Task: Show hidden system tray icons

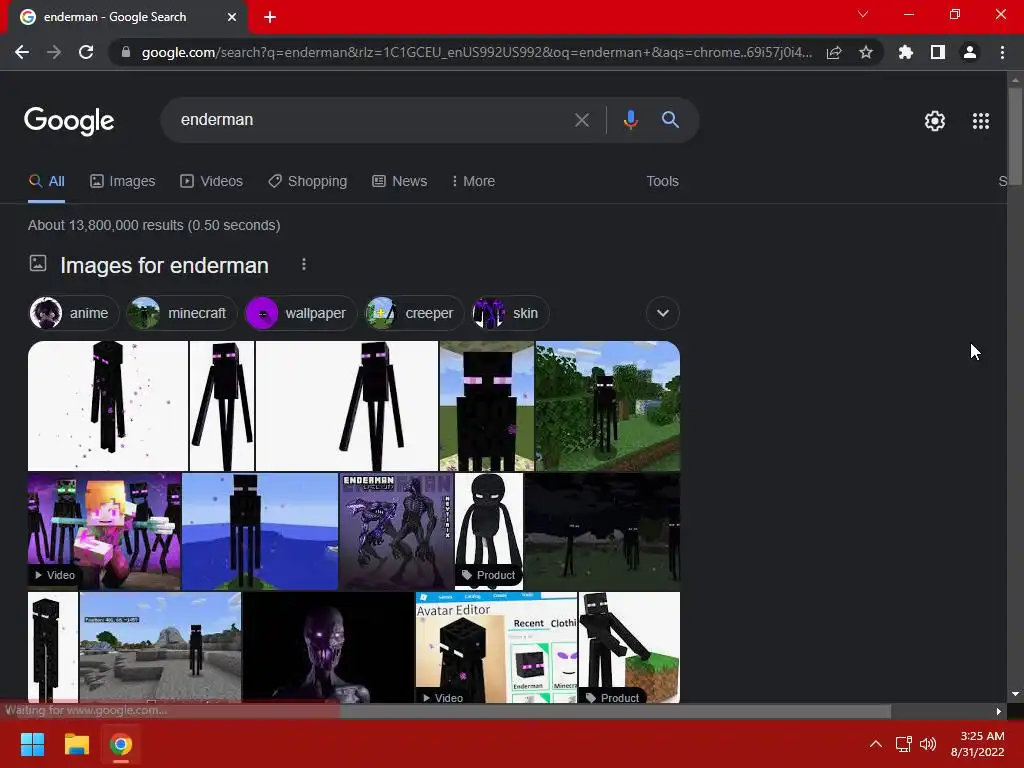Action: coord(876,744)
